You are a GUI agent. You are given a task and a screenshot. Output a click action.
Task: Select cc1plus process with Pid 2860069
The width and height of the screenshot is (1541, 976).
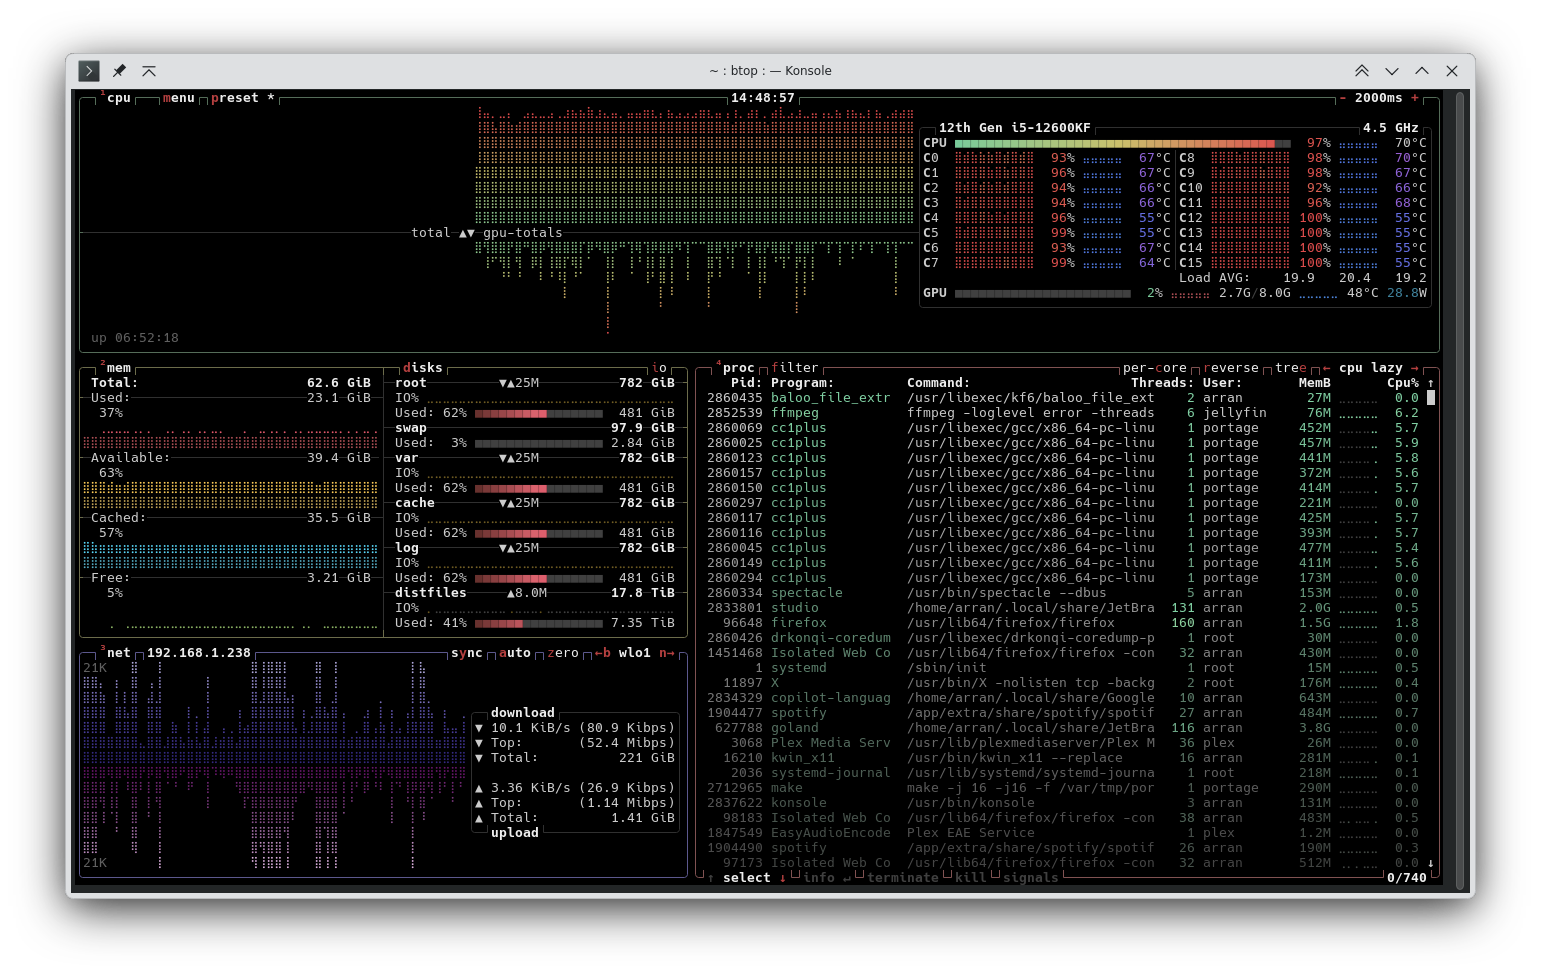coord(1063,428)
